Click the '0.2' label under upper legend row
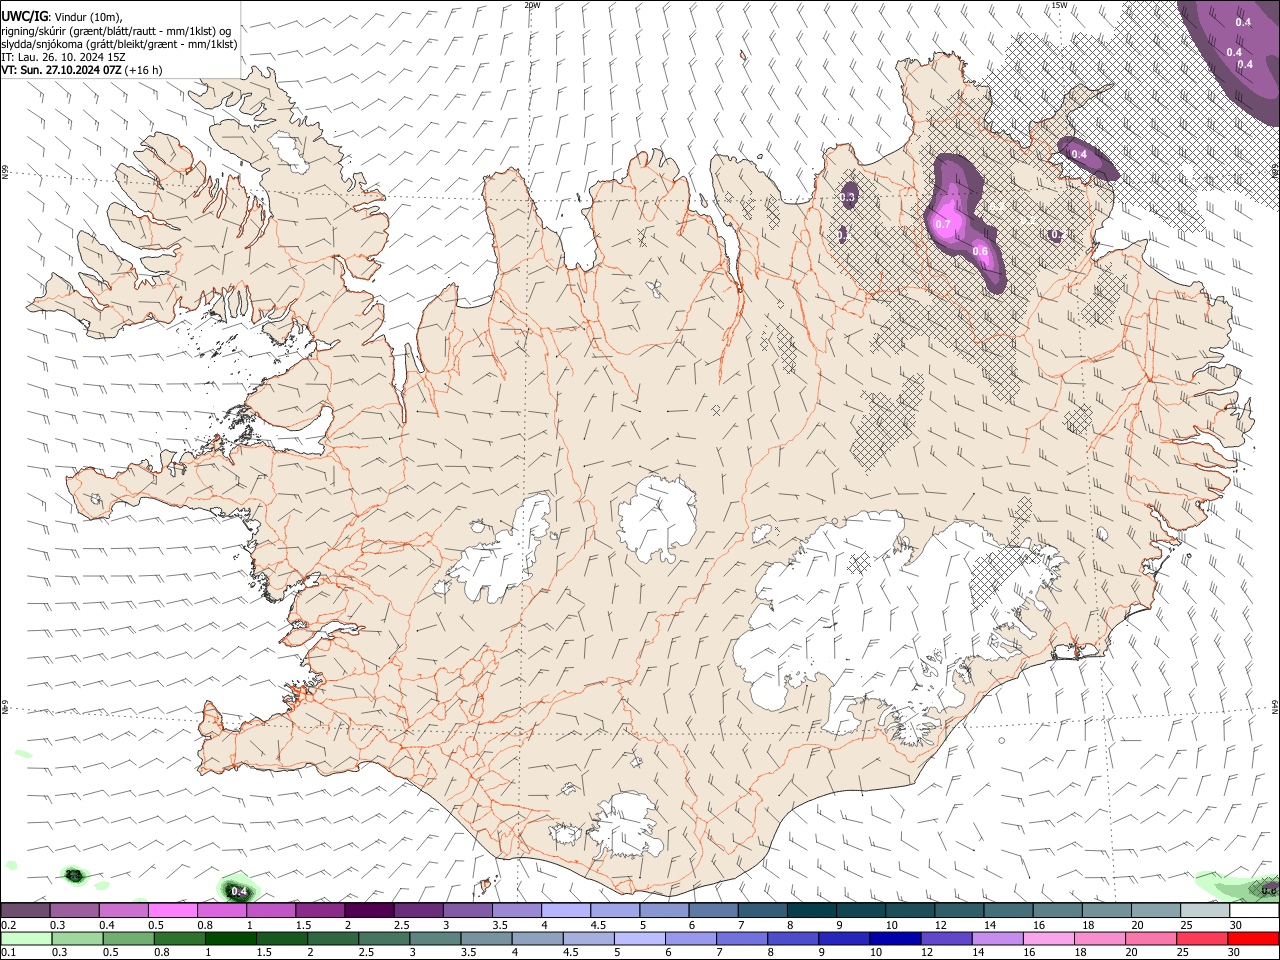This screenshot has height=960, width=1280. pos(7,924)
